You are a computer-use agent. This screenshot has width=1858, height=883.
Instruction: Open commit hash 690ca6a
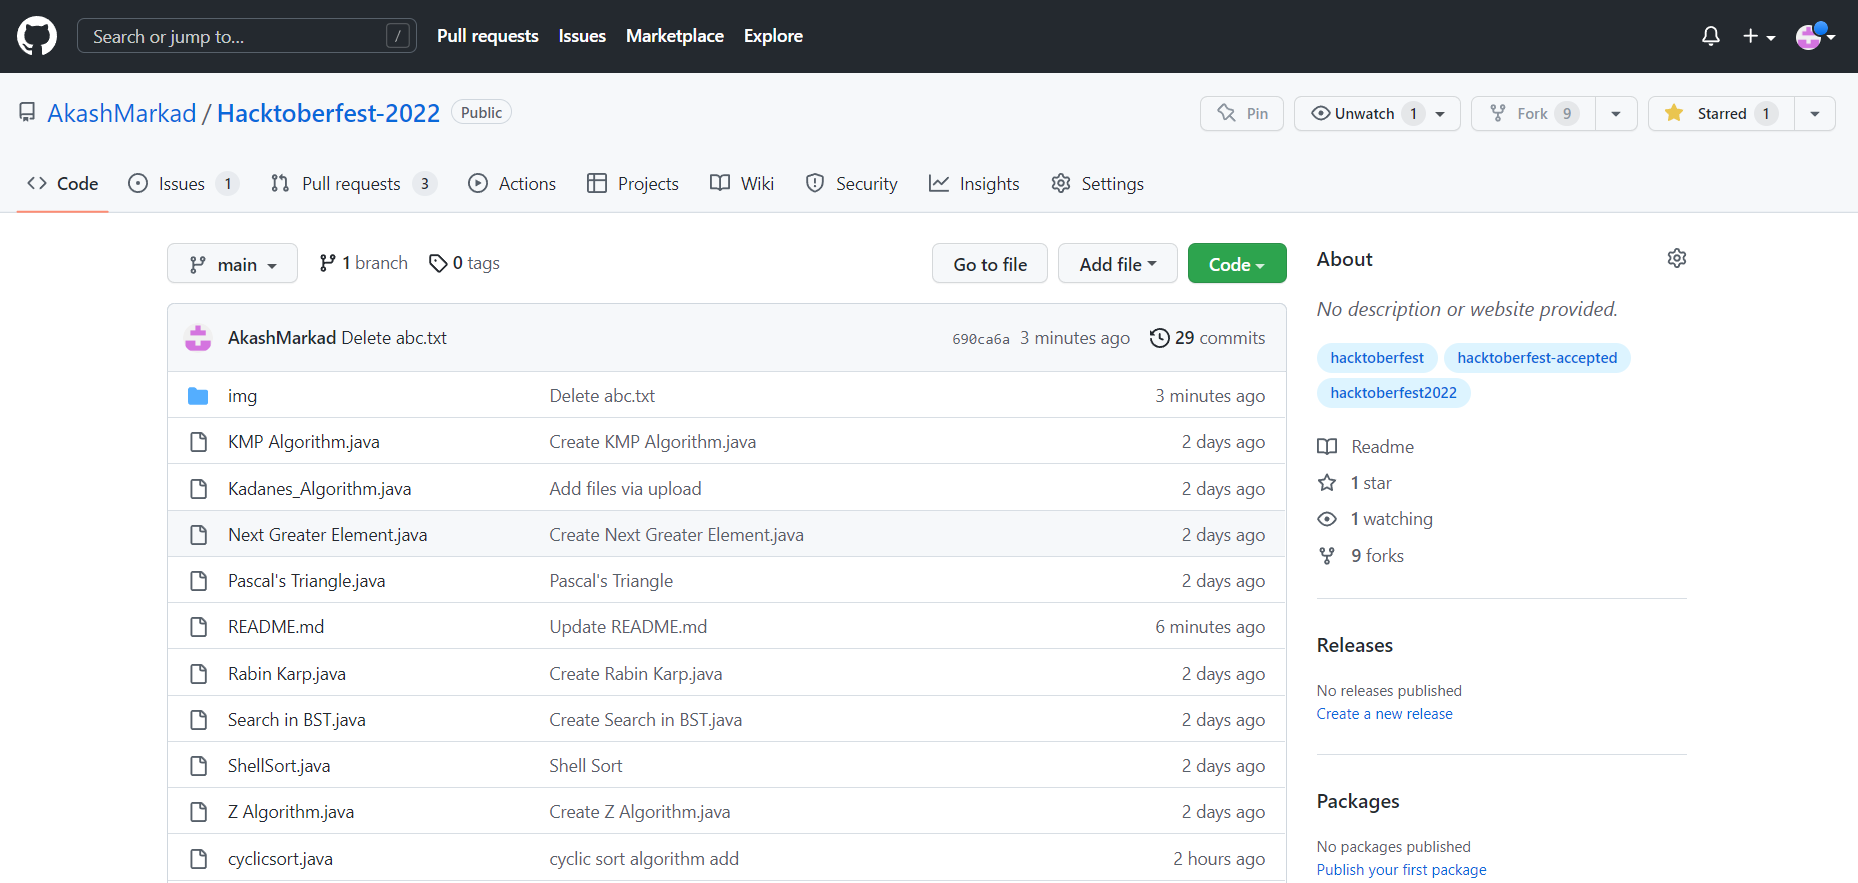point(981,339)
